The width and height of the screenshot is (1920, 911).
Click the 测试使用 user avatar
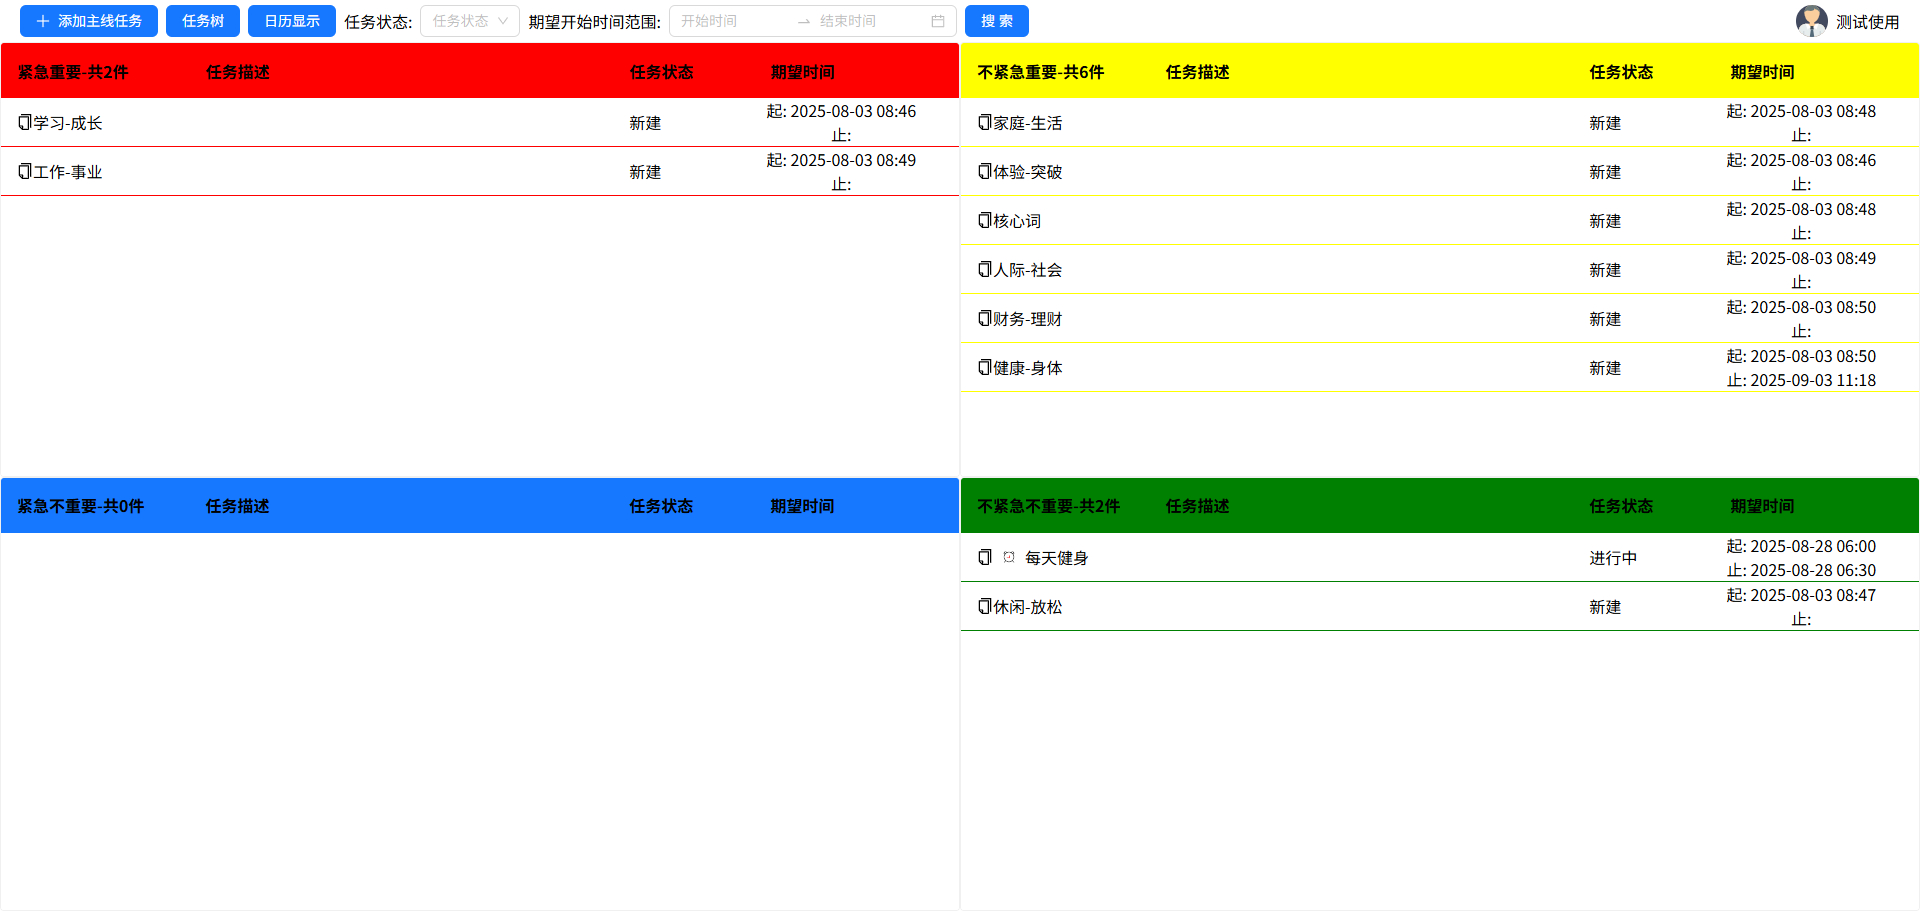click(x=1812, y=21)
